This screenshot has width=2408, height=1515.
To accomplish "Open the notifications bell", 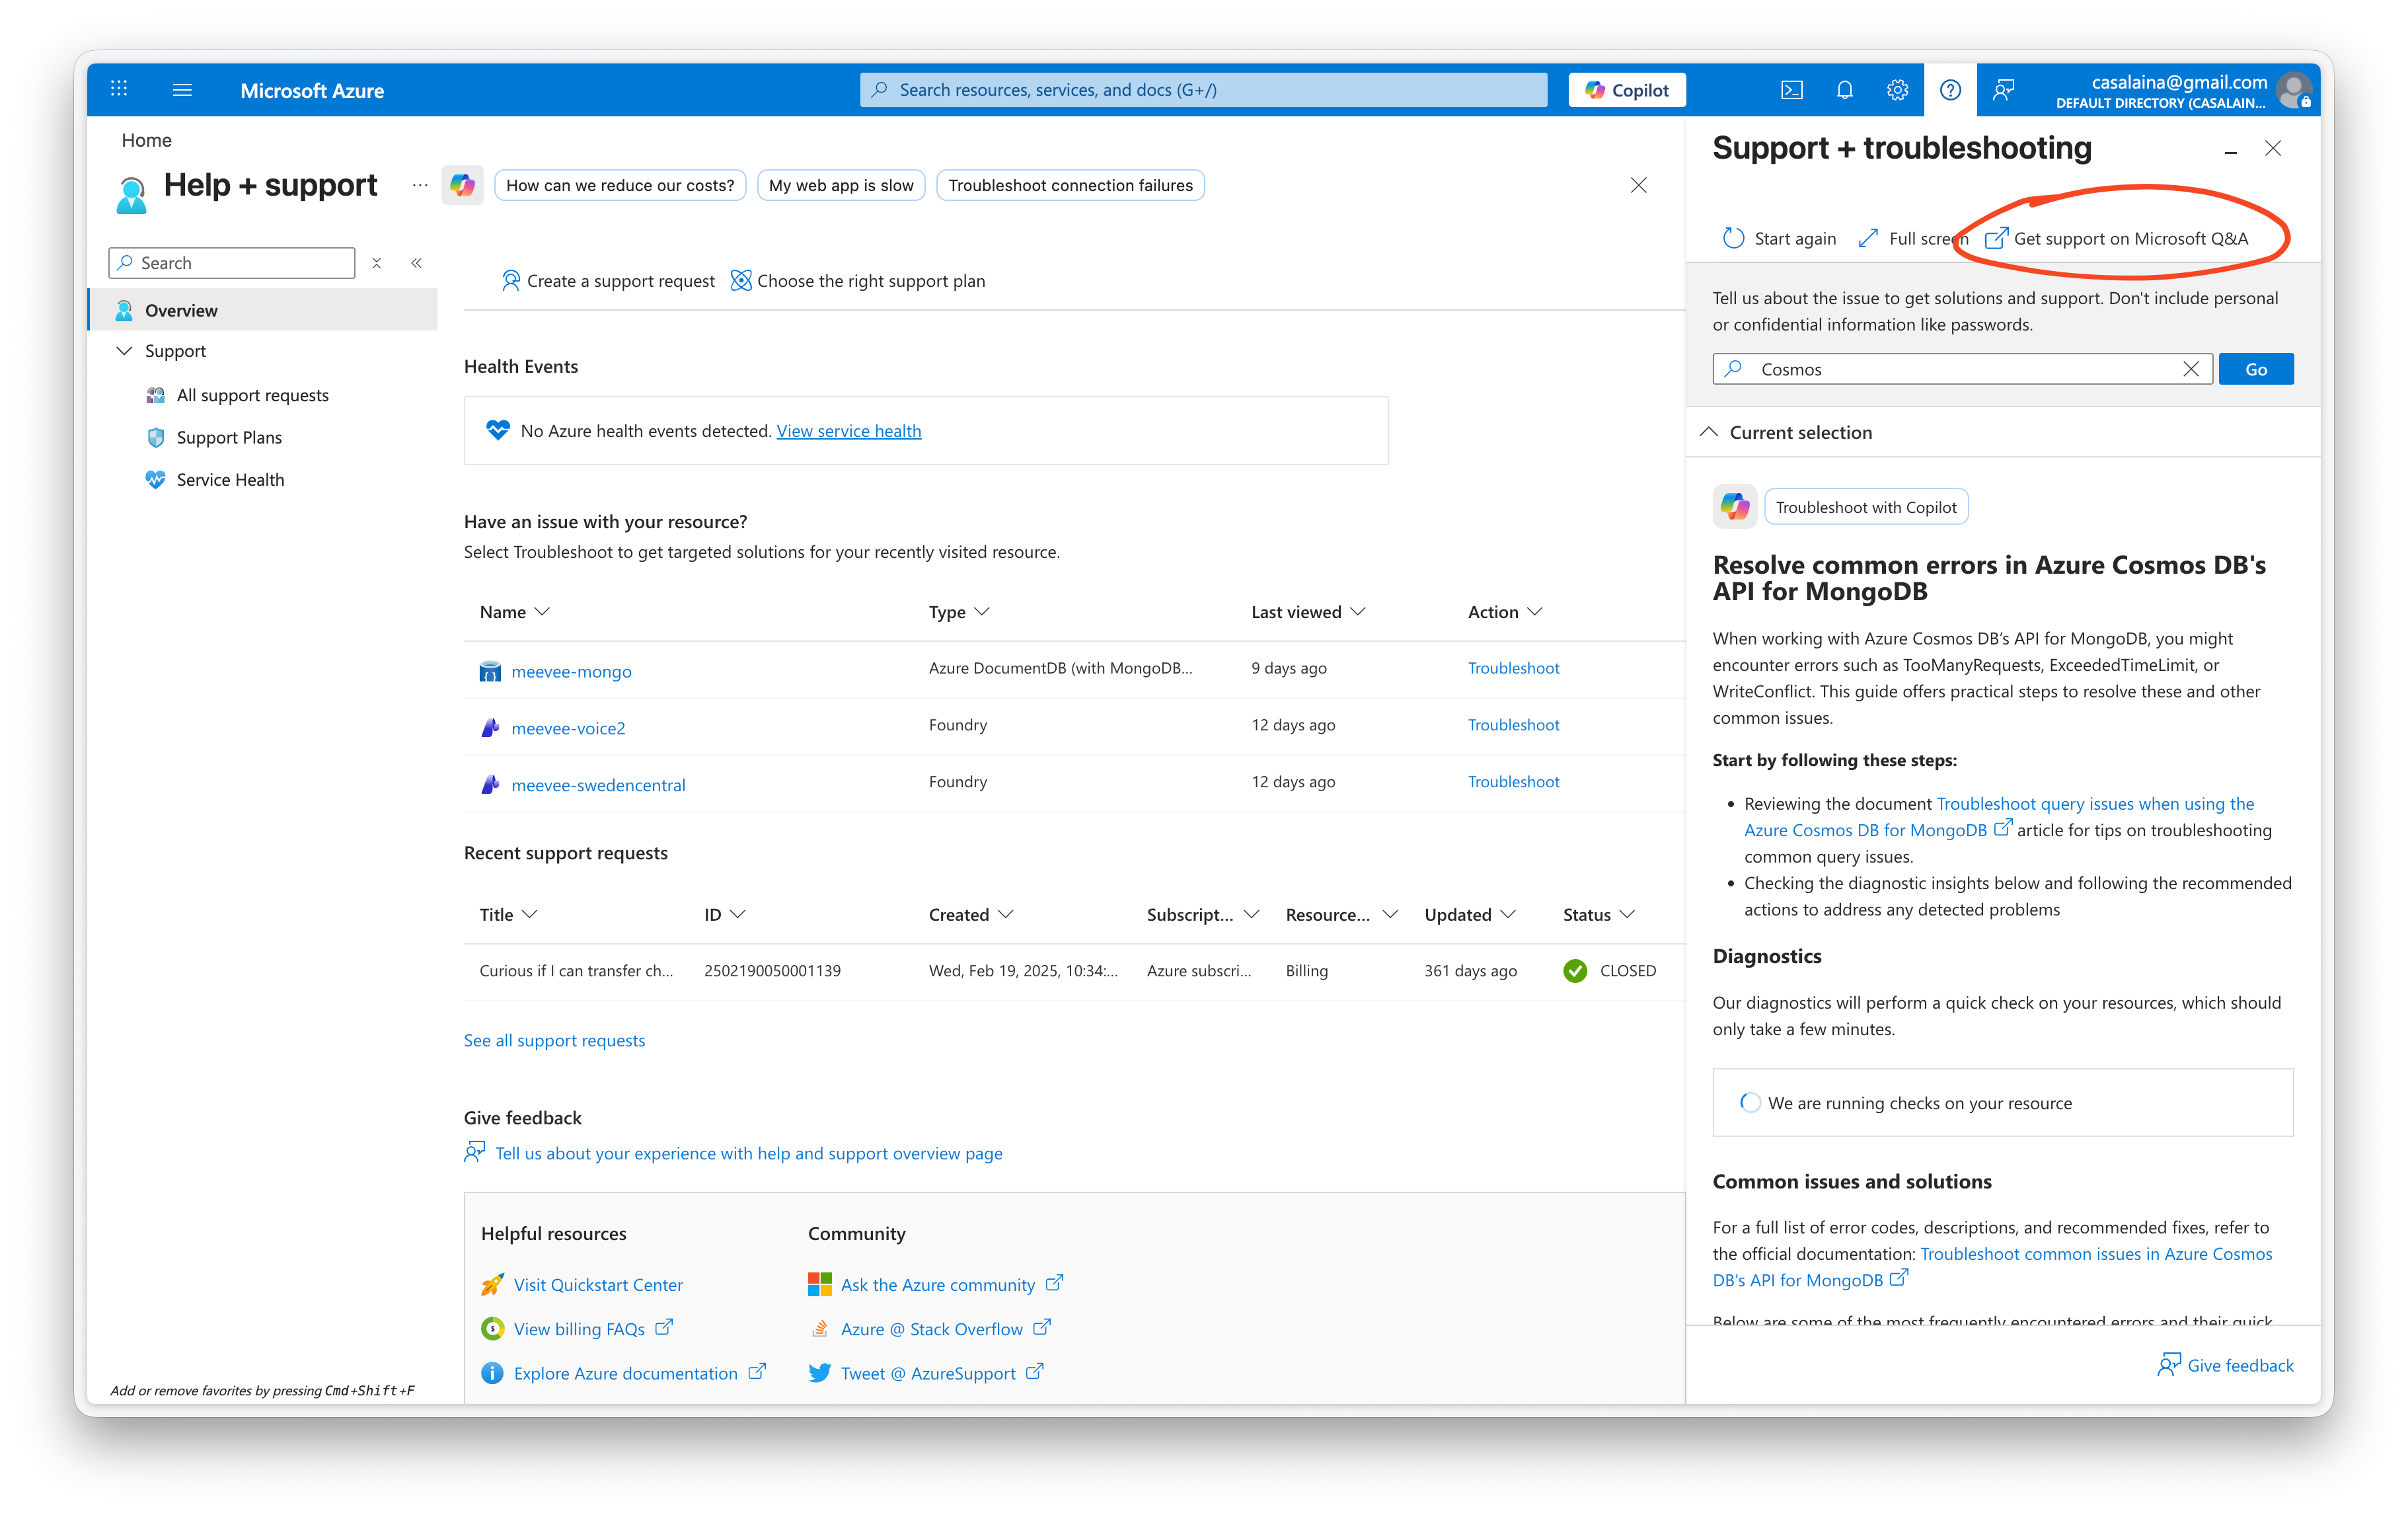I will click(x=1844, y=90).
